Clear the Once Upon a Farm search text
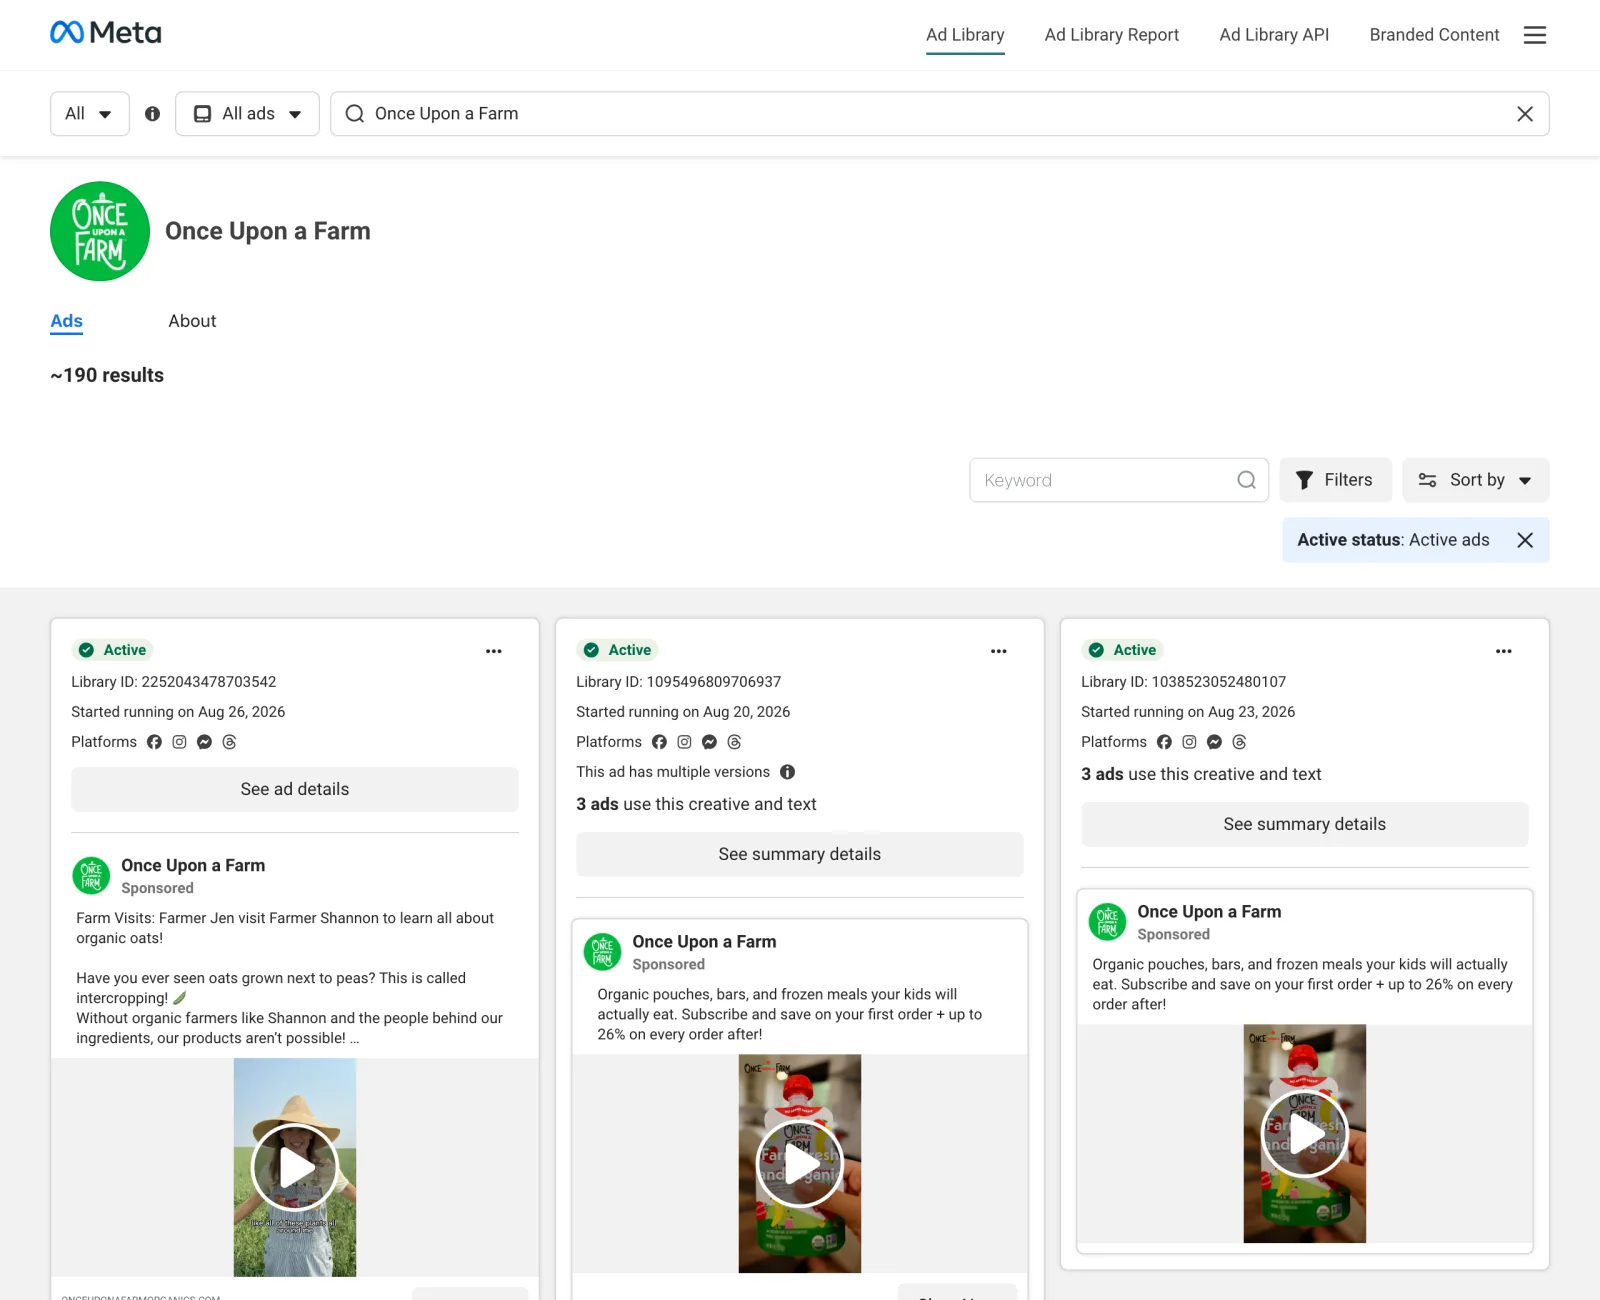The image size is (1600, 1300). 1524,114
